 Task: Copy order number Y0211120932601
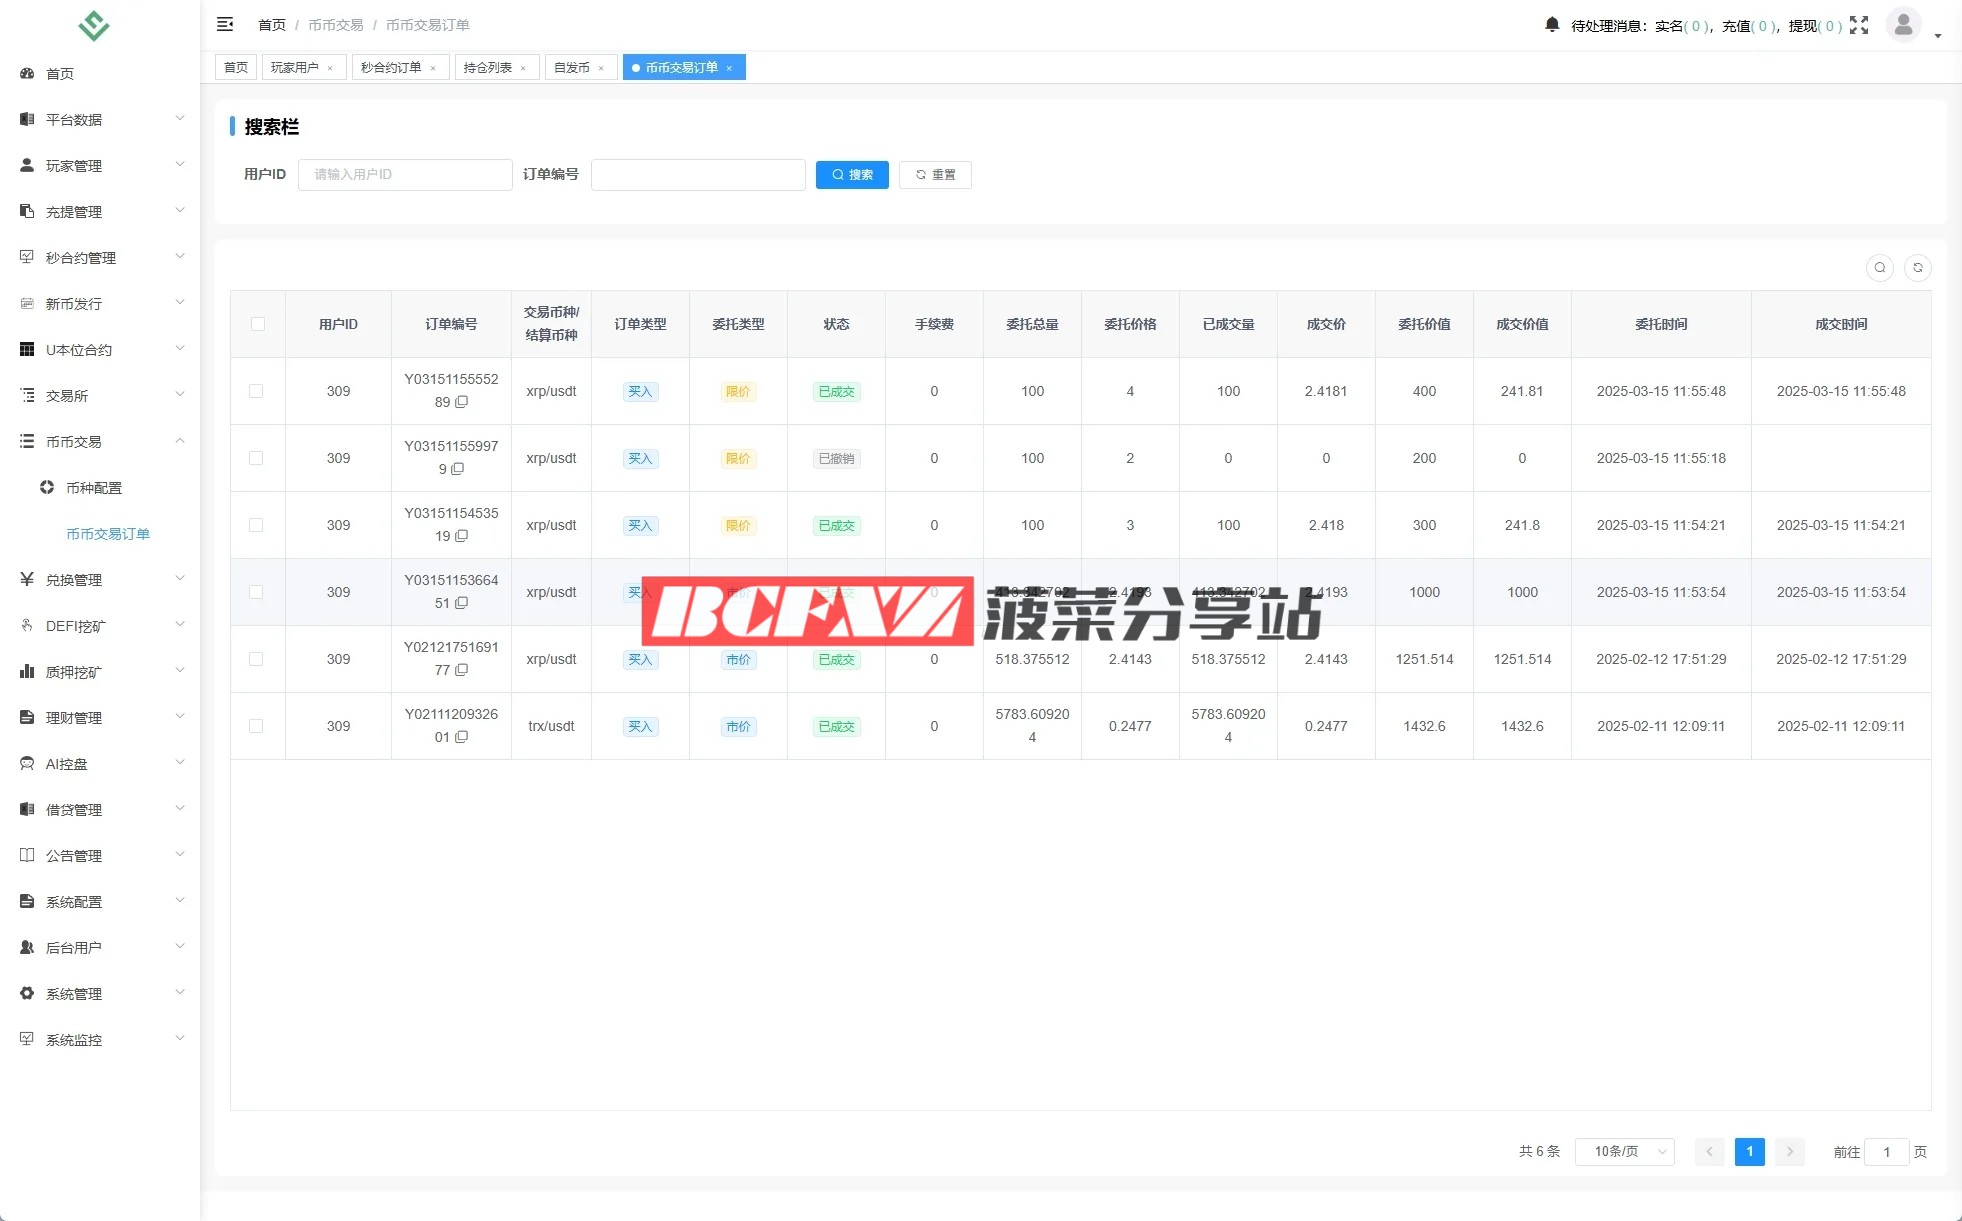tap(462, 737)
